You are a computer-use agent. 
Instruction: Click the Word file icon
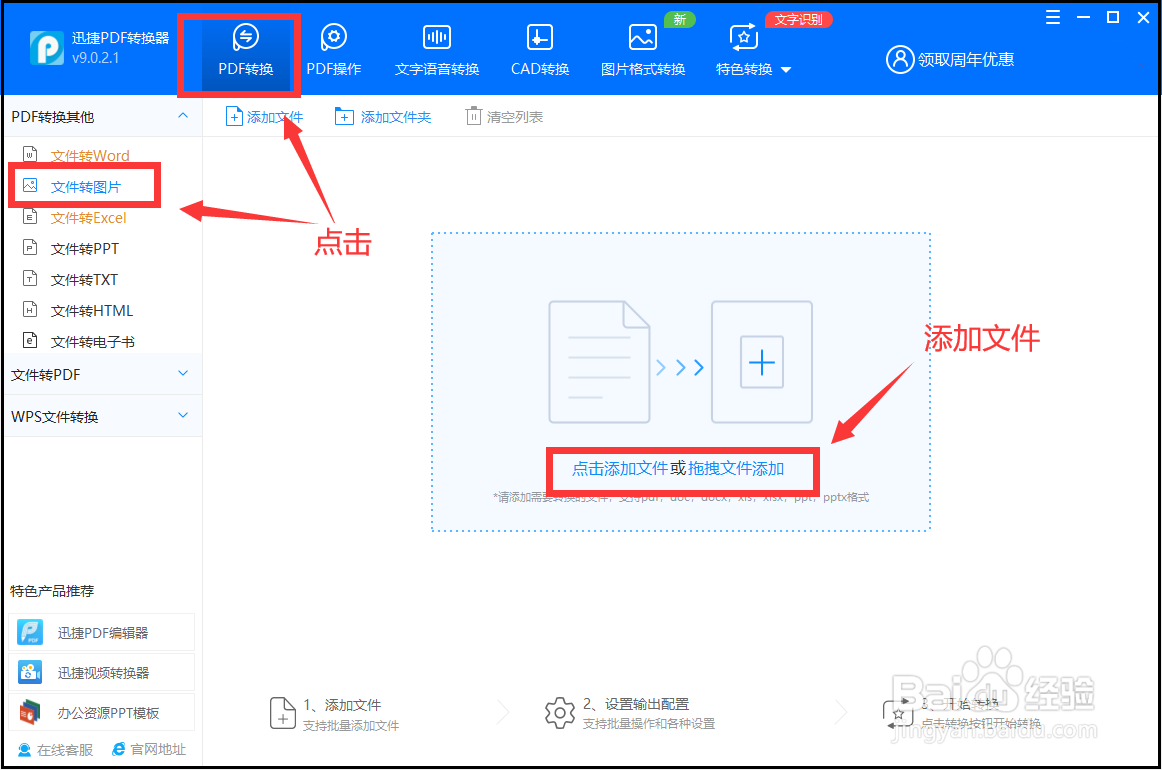30,154
